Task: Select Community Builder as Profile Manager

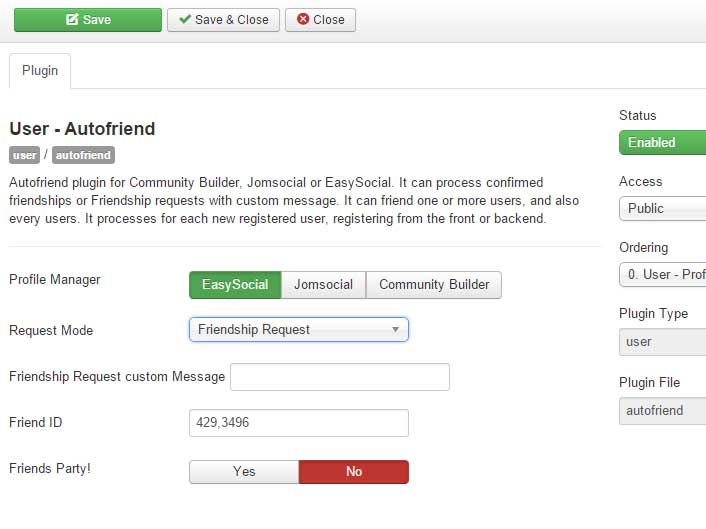Action: (434, 285)
